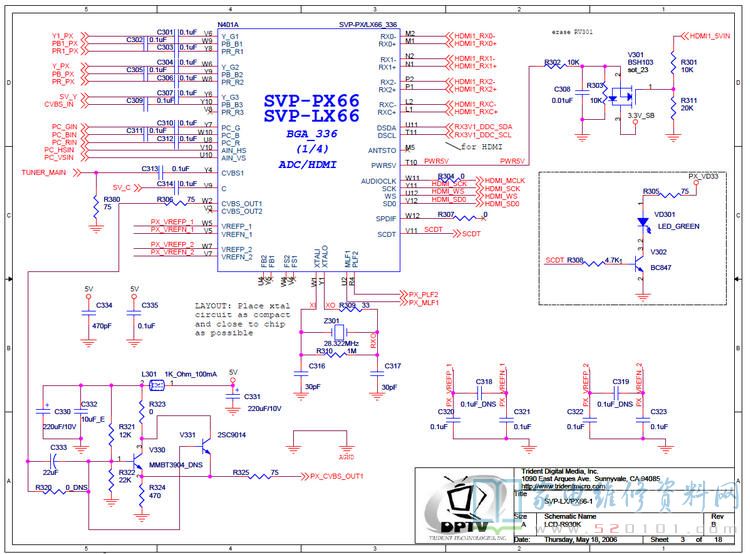Select the PC_VSIN input port
The height and width of the screenshot is (554, 750).
click(x=59, y=157)
